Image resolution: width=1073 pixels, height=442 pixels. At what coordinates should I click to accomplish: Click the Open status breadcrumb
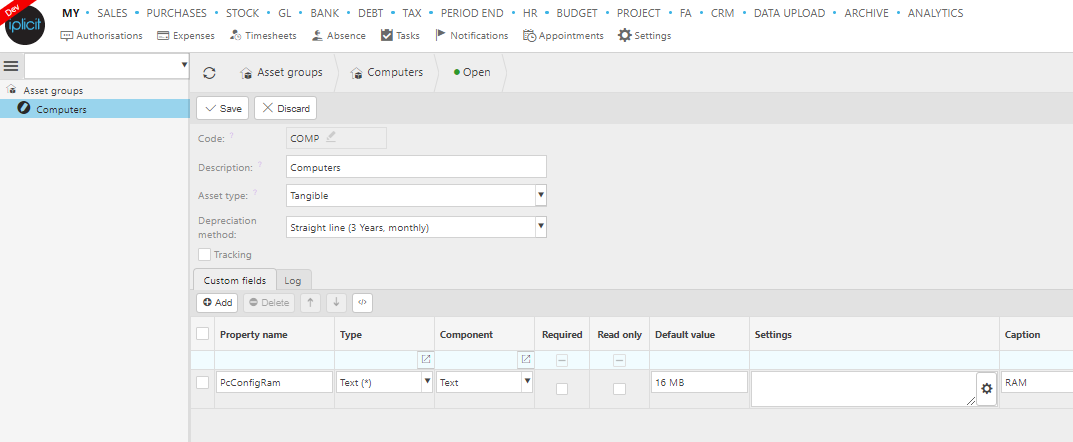coord(472,72)
